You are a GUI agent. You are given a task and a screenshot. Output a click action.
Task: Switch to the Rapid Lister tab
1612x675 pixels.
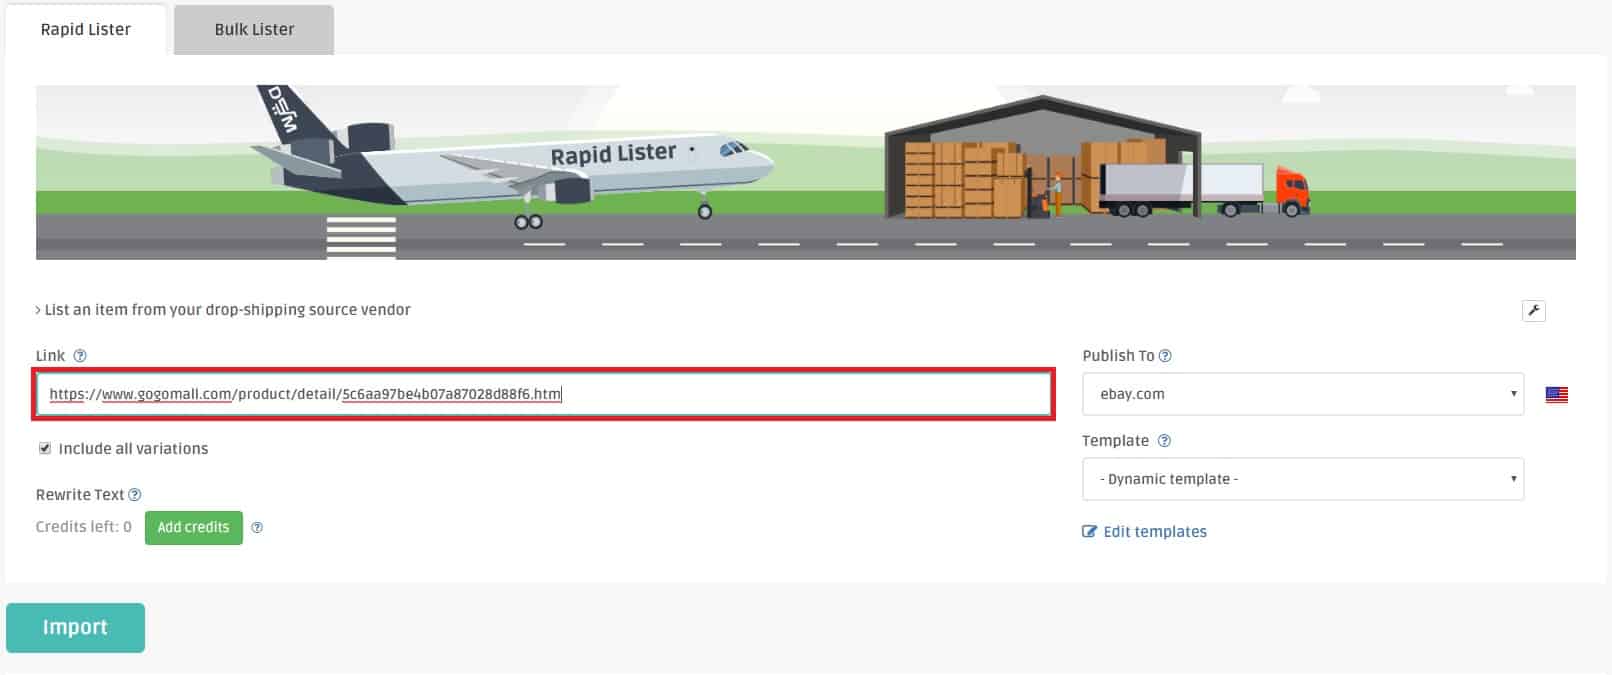click(85, 29)
